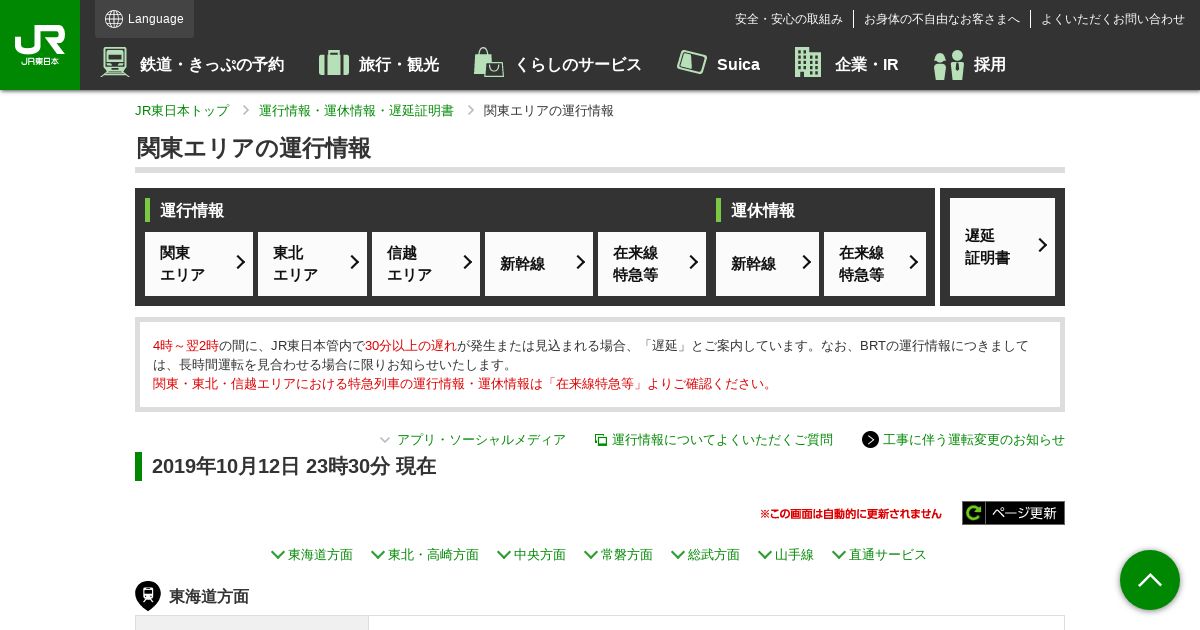Click the circled arrow icon before 工事に伴う運転変更のお知らせ
Image resolution: width=1200 pixels, height=630 pixels.
[870, 439]
